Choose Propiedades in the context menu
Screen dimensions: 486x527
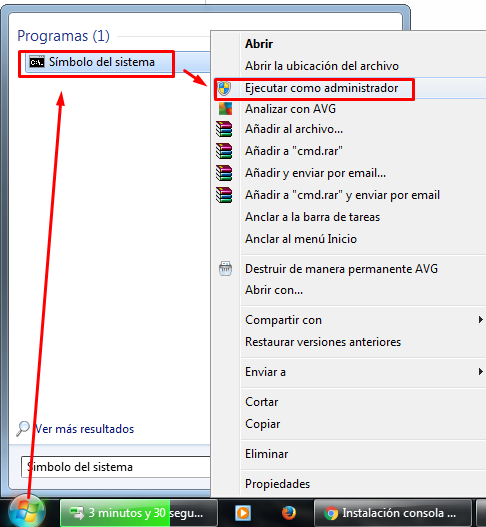[277, 484]
